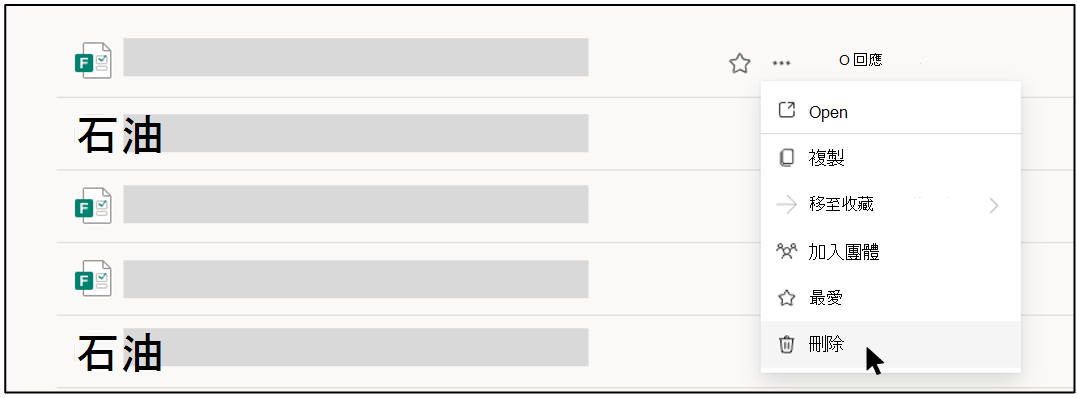Screen dimensions: 1077x398
Task: Expand the 移至收藏 submenu chevron
Action: pos(994,205)
